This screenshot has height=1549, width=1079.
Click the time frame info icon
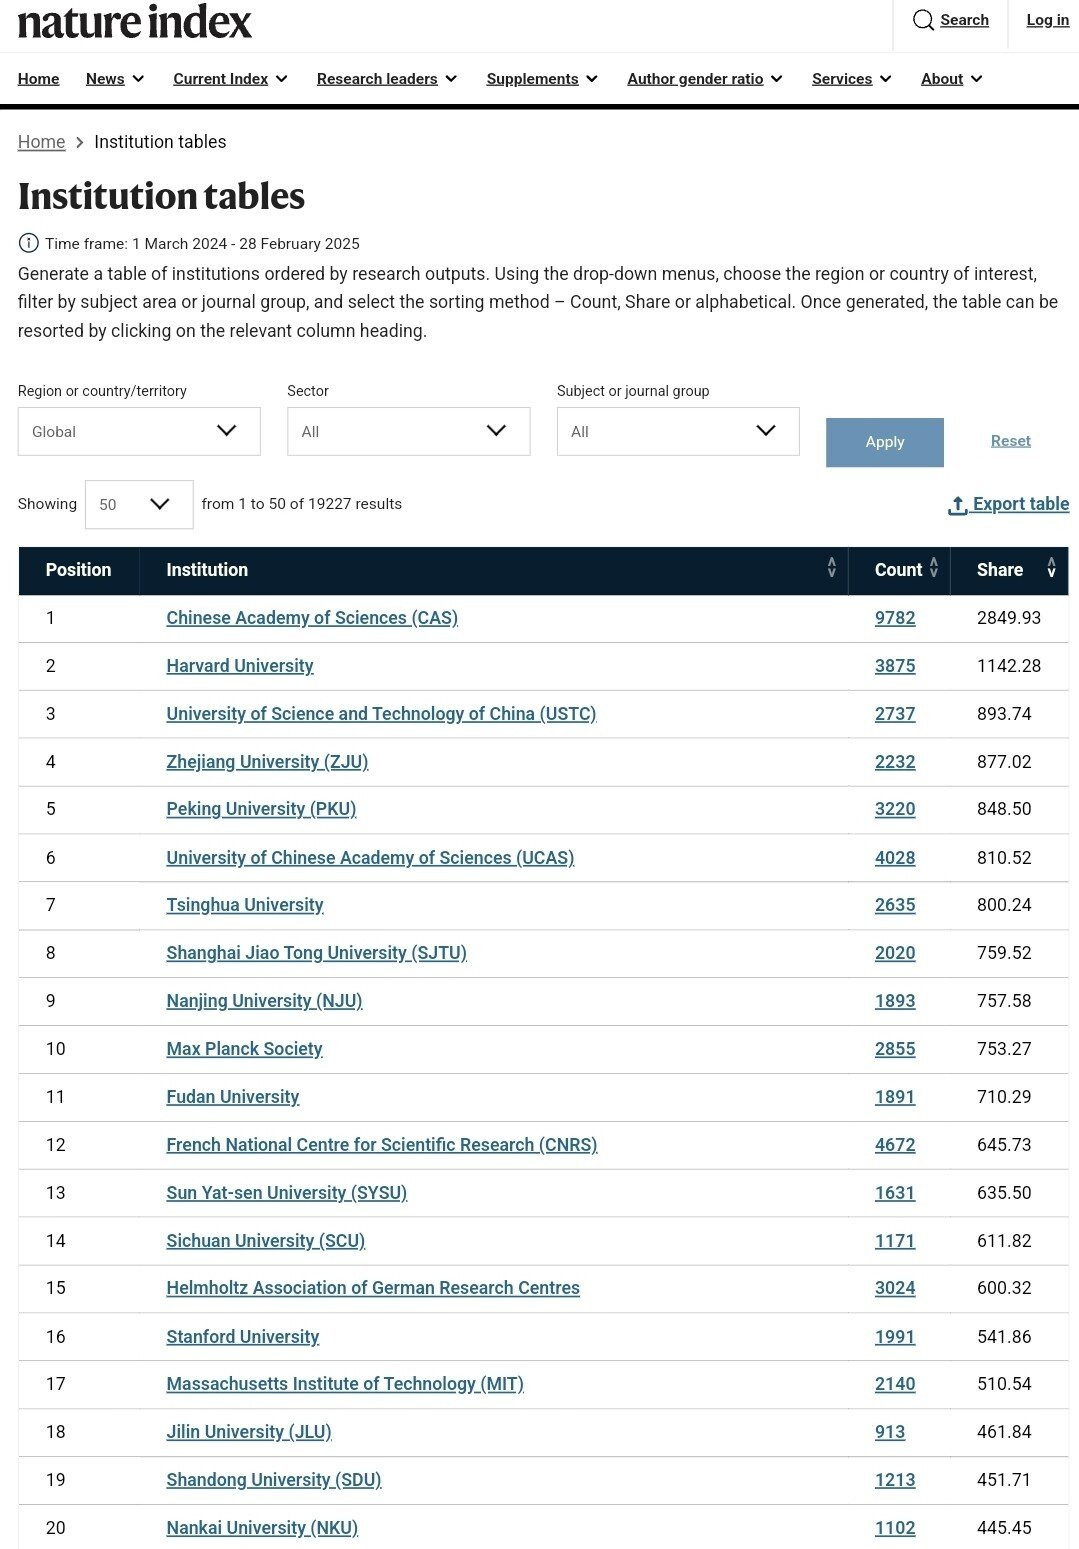click(28, 243)
